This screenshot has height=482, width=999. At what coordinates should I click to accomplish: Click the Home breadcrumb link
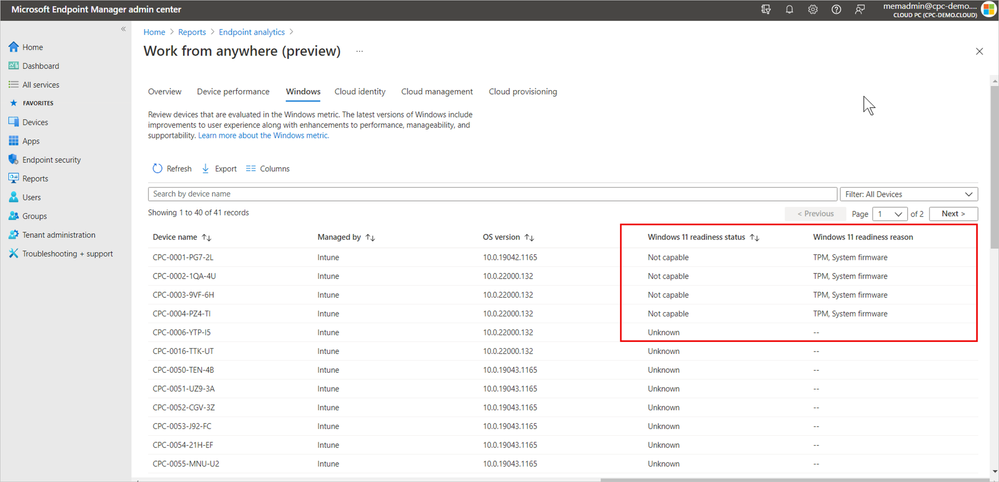(x=154, y=31)
